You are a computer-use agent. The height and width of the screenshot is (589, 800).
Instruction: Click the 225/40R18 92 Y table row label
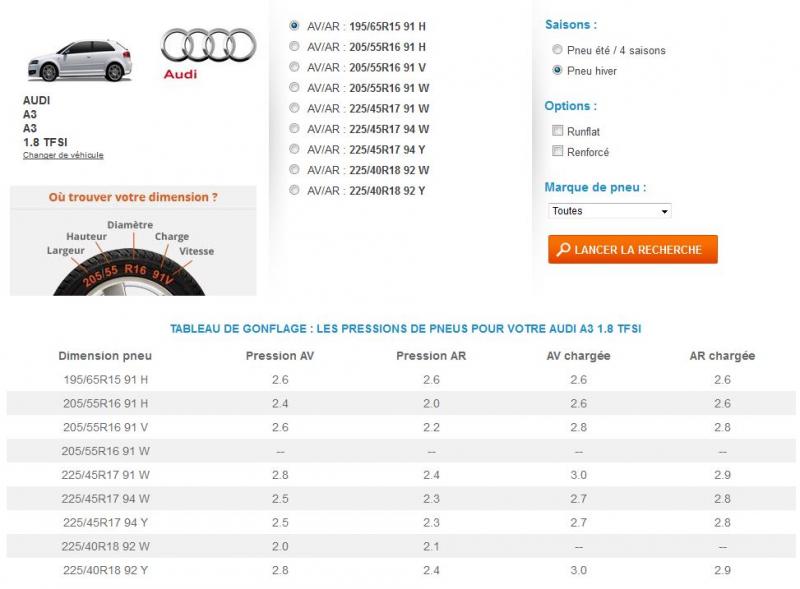coord(106,570)
